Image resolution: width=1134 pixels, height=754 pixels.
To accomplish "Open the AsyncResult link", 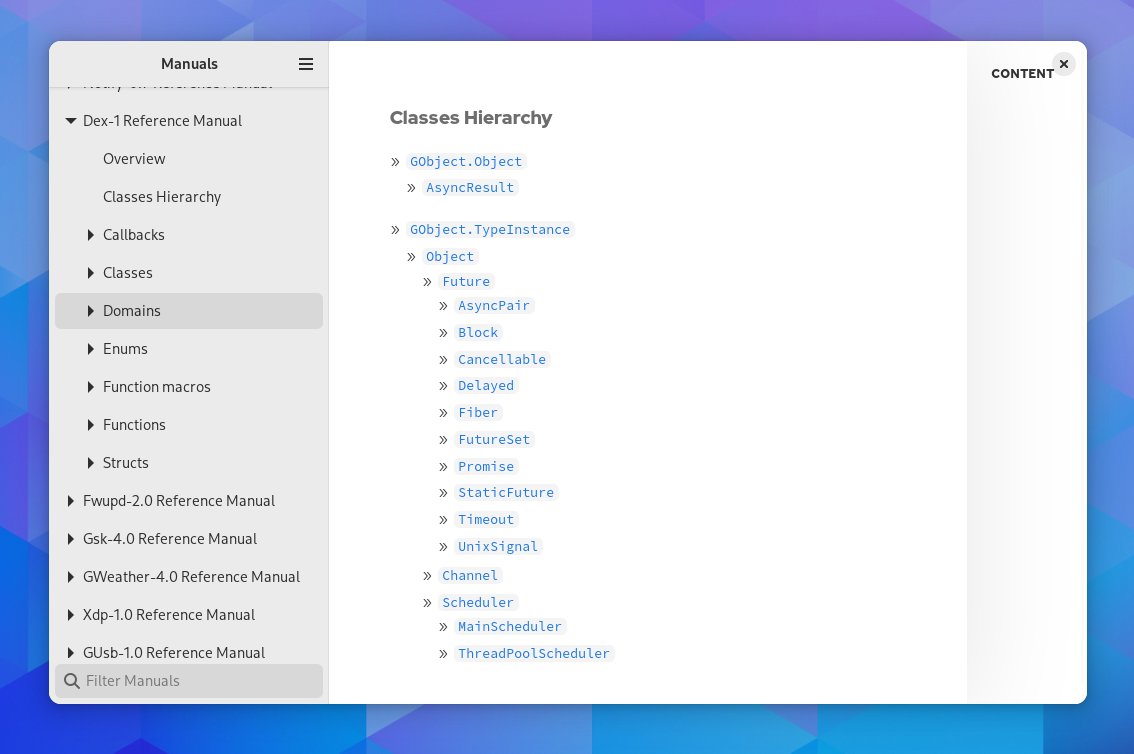I will pyautogui.click(x=470, y=187).
